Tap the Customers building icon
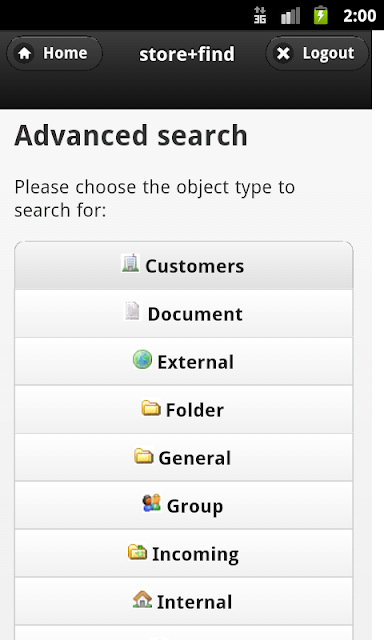 click(x=131, y=263)
